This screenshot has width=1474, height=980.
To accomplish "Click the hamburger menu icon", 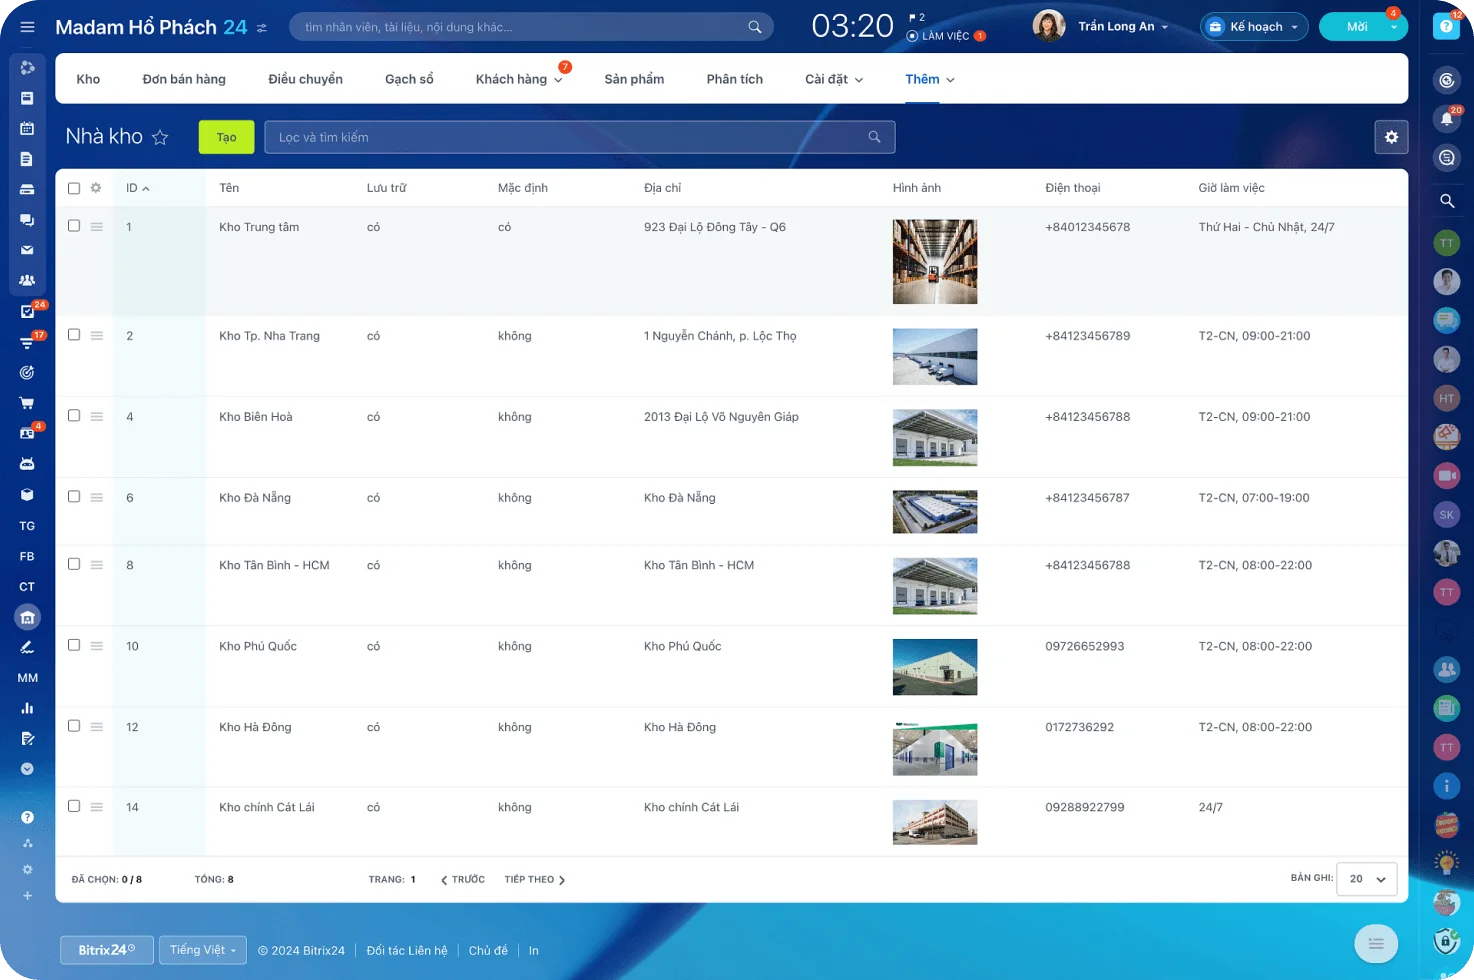I will 27,27.
